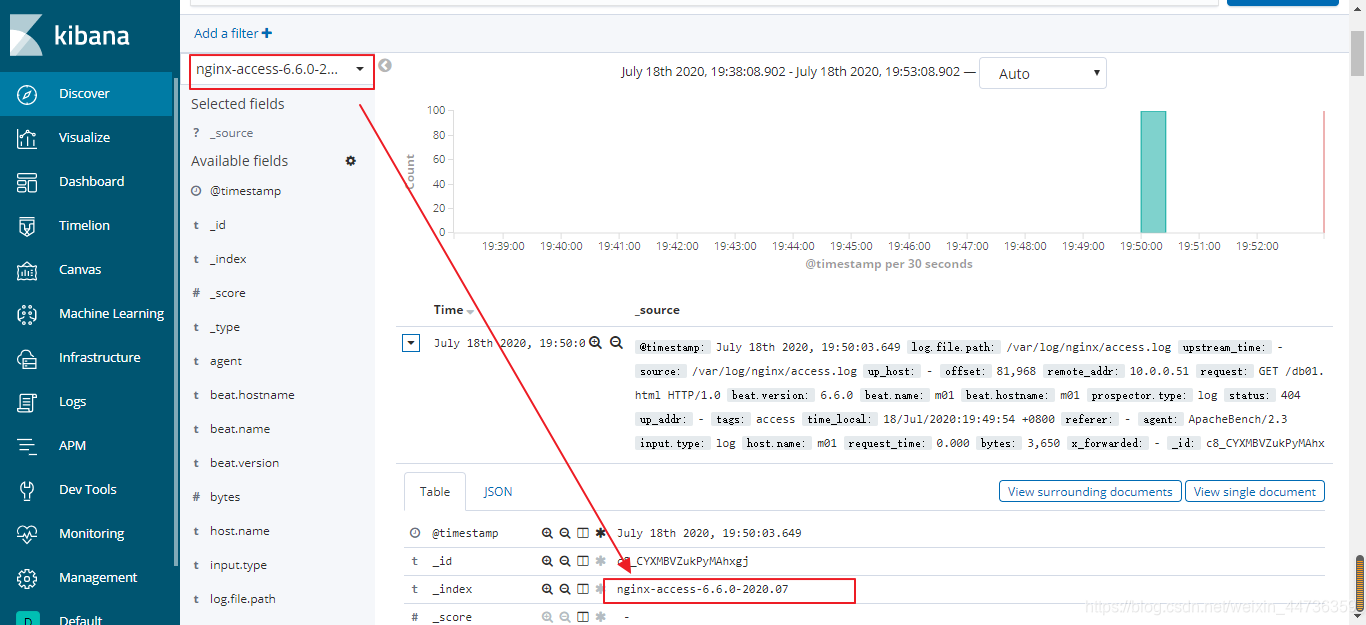Open the Auto interval dropdown
Screen dimensions: 1366x625
(x=1042, y=73)
